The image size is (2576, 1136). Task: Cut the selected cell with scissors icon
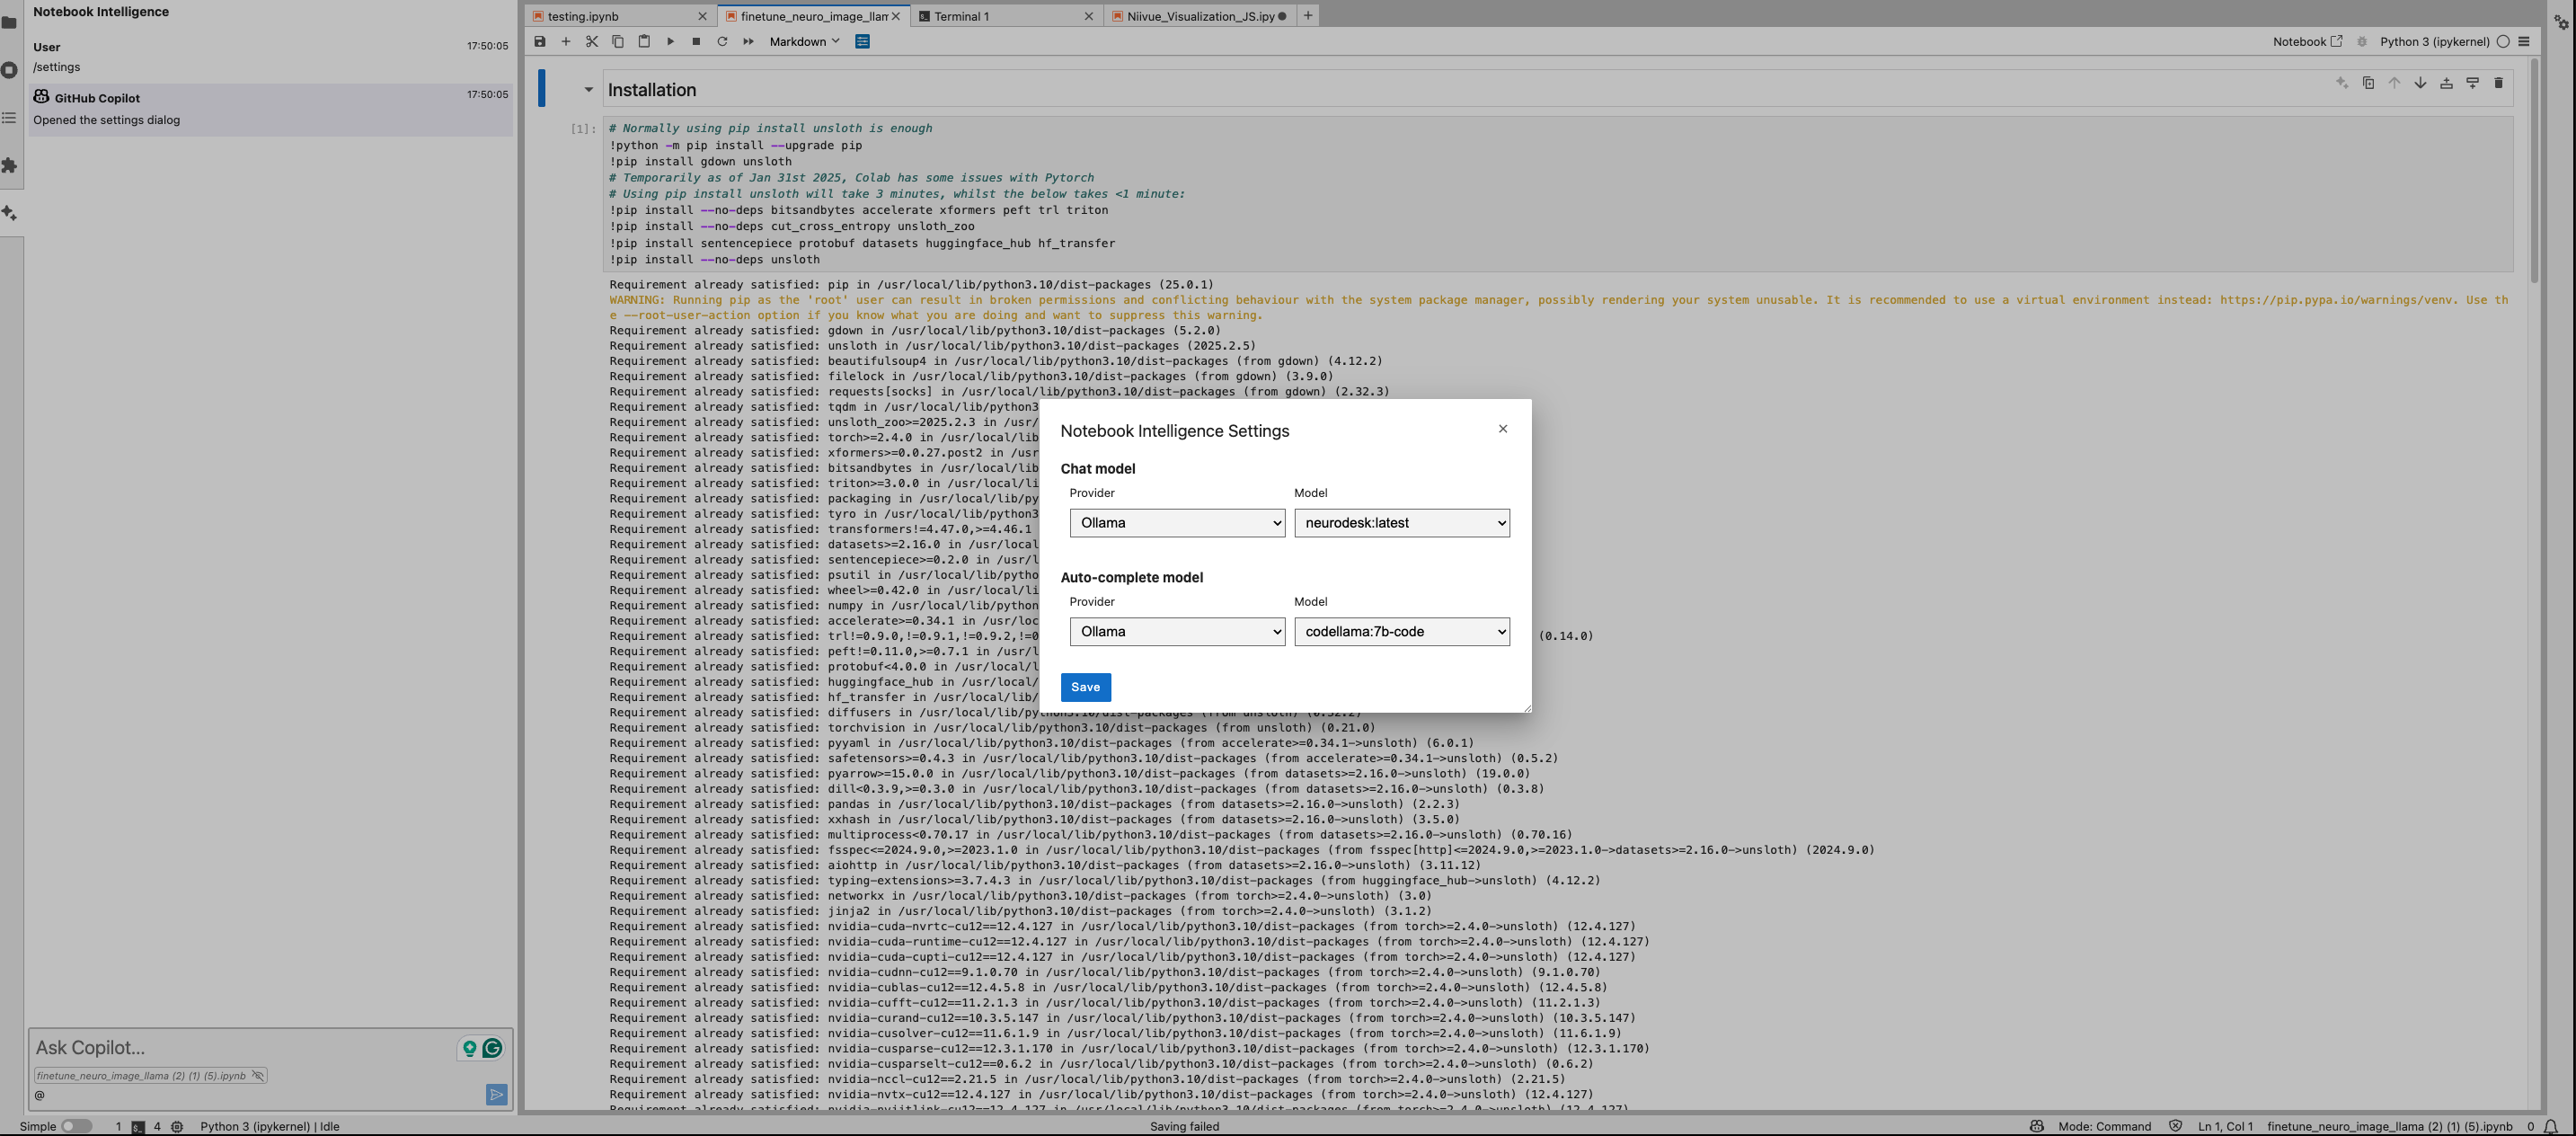(x=592, y=42)
